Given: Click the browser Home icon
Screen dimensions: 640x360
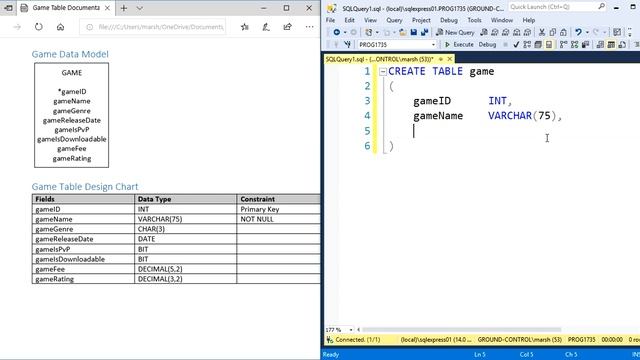Looking at the screenshot, I should pyautogui.click(x=60, y=27).
